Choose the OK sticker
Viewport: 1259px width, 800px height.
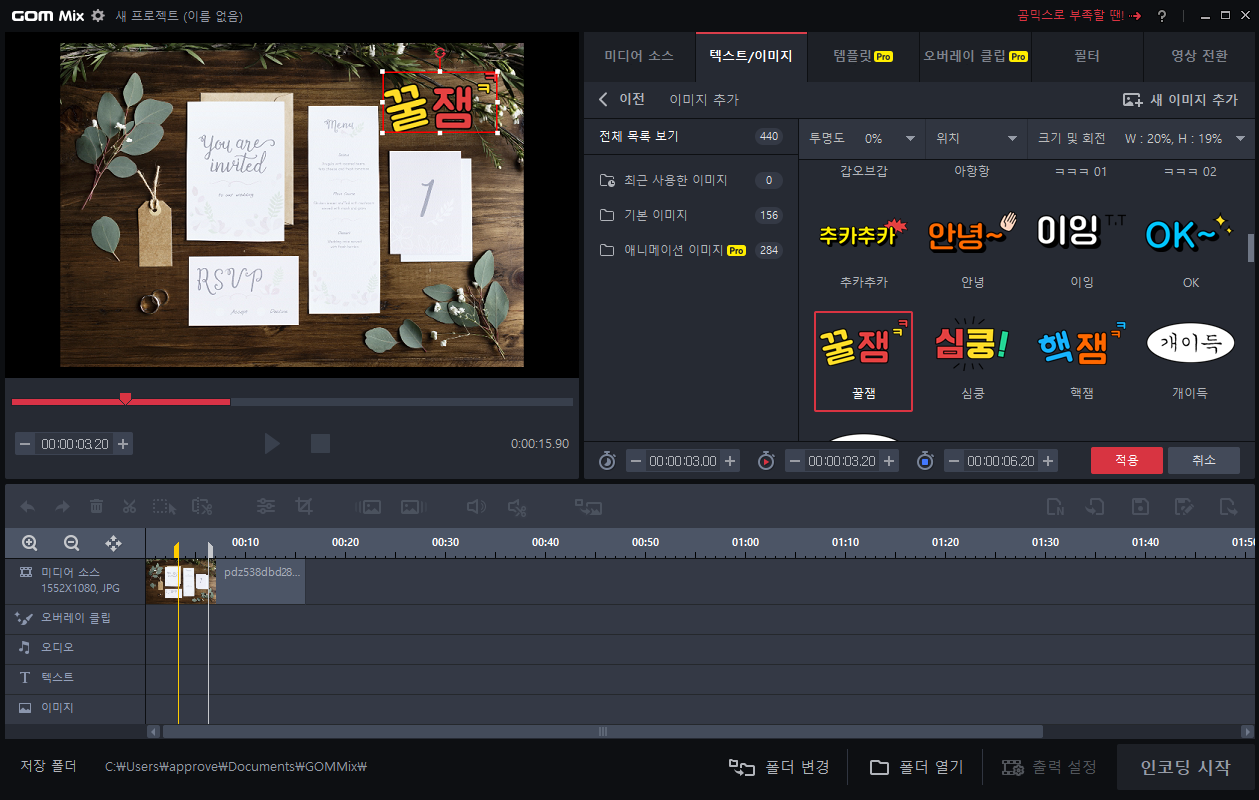tap(1191, 246)
